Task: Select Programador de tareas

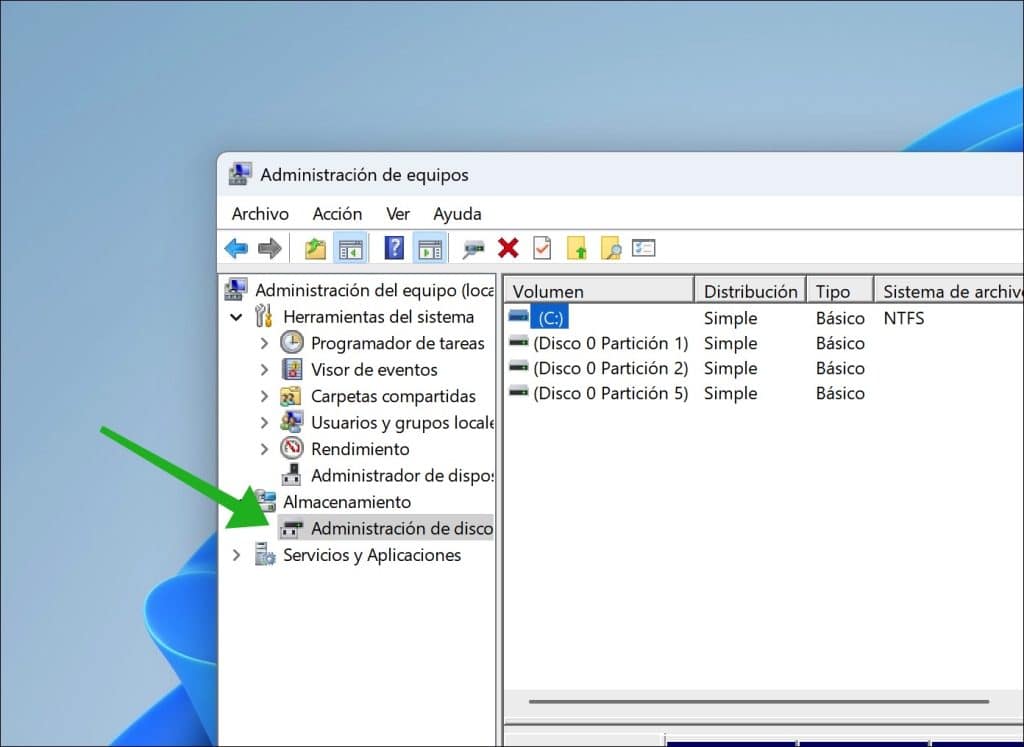Action: 398,343
